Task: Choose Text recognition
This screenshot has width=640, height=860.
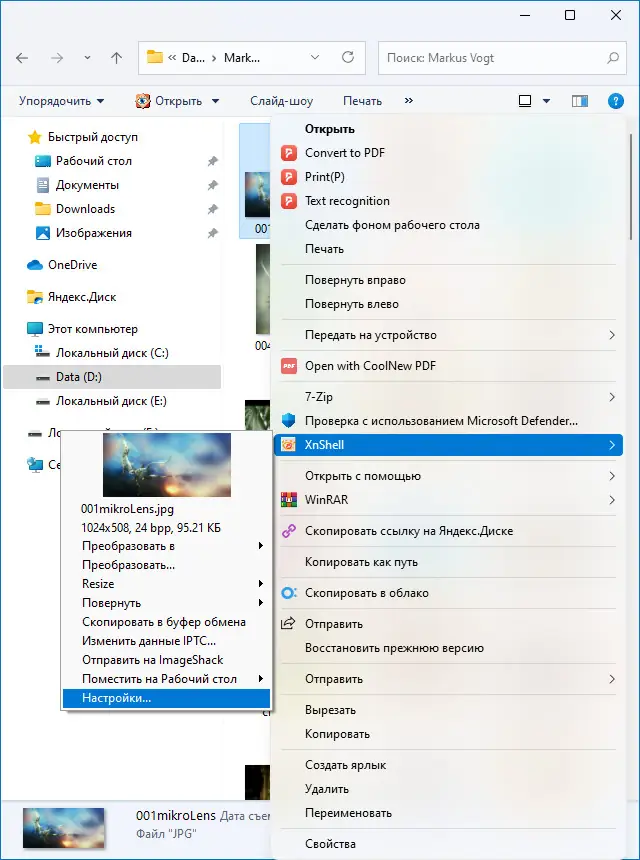Action: tap(449, 201)
